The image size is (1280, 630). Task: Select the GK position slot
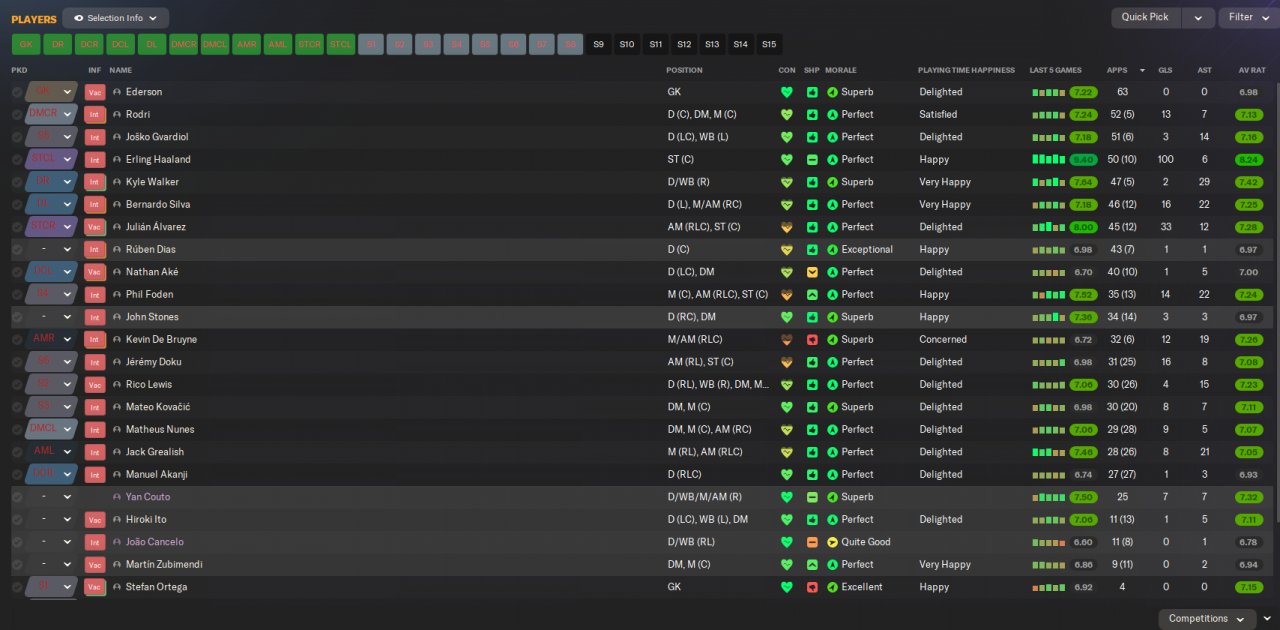point(26,44)
